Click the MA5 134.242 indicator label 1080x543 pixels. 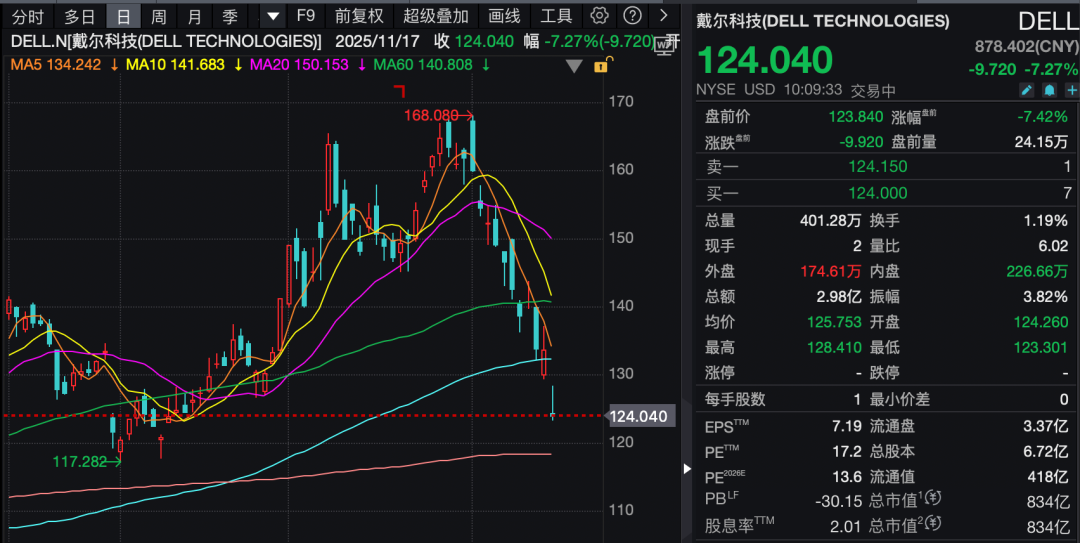[56, 65]
